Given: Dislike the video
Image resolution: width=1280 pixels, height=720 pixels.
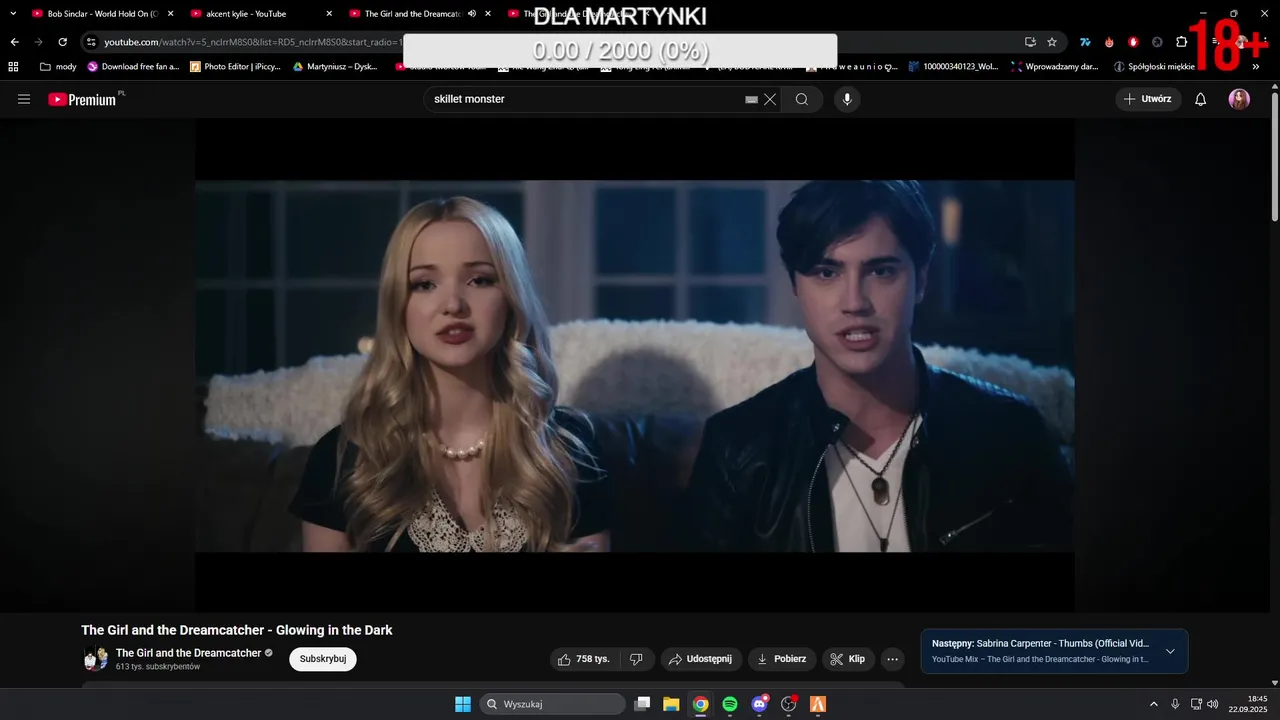Looking at the screenshot, I should coord(636,659).
